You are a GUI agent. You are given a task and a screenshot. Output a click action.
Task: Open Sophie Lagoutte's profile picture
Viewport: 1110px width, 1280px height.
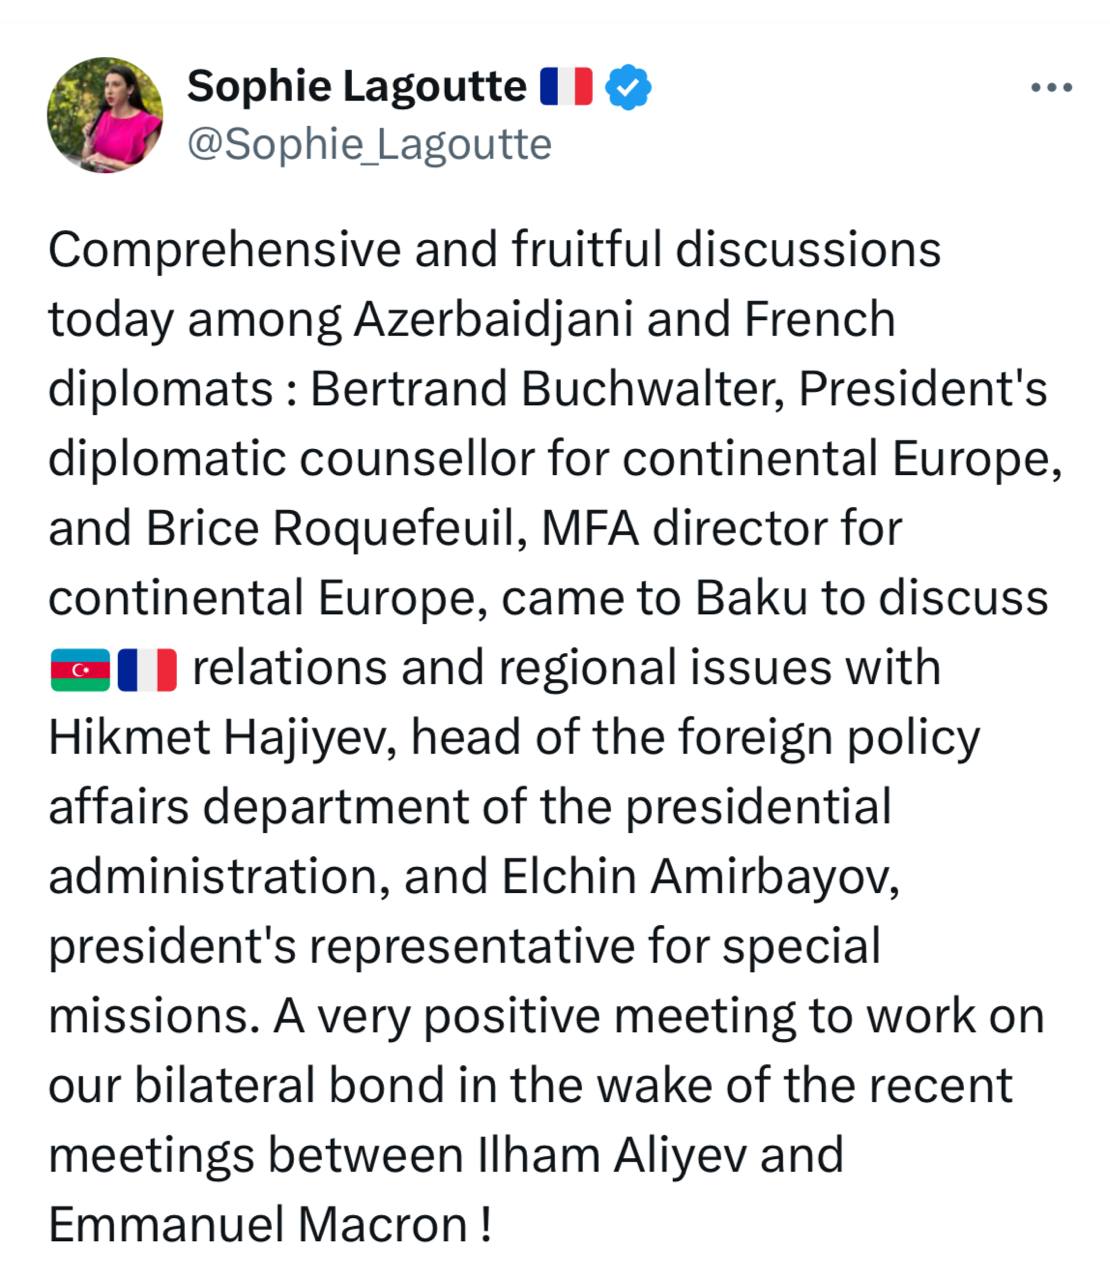(105, 115)
